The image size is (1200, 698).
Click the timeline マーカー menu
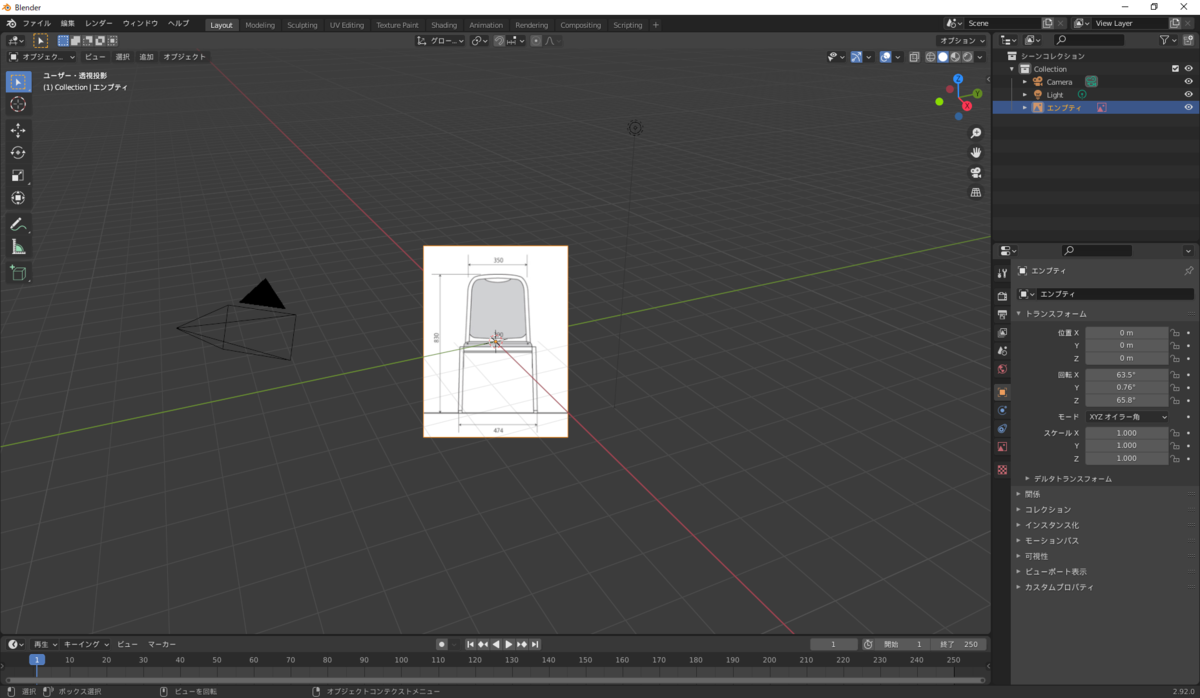tap(162, 645)
